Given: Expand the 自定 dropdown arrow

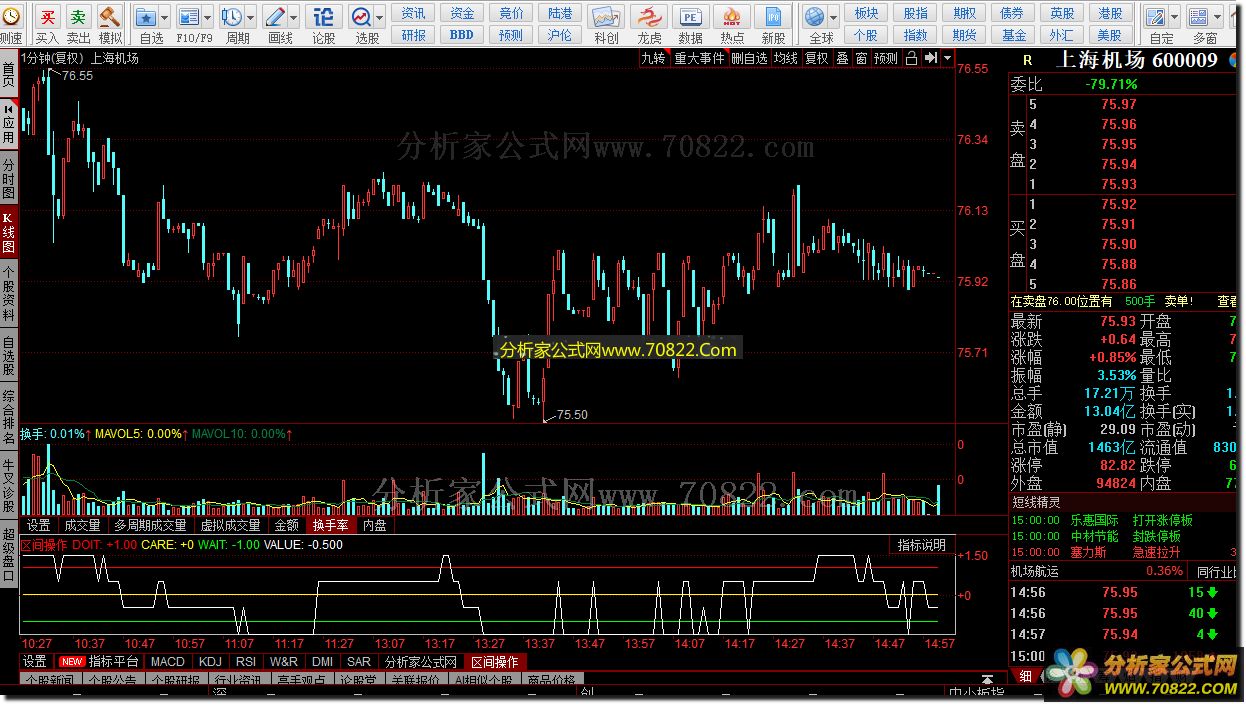Looking at the screenshot, I should 1174,17.
